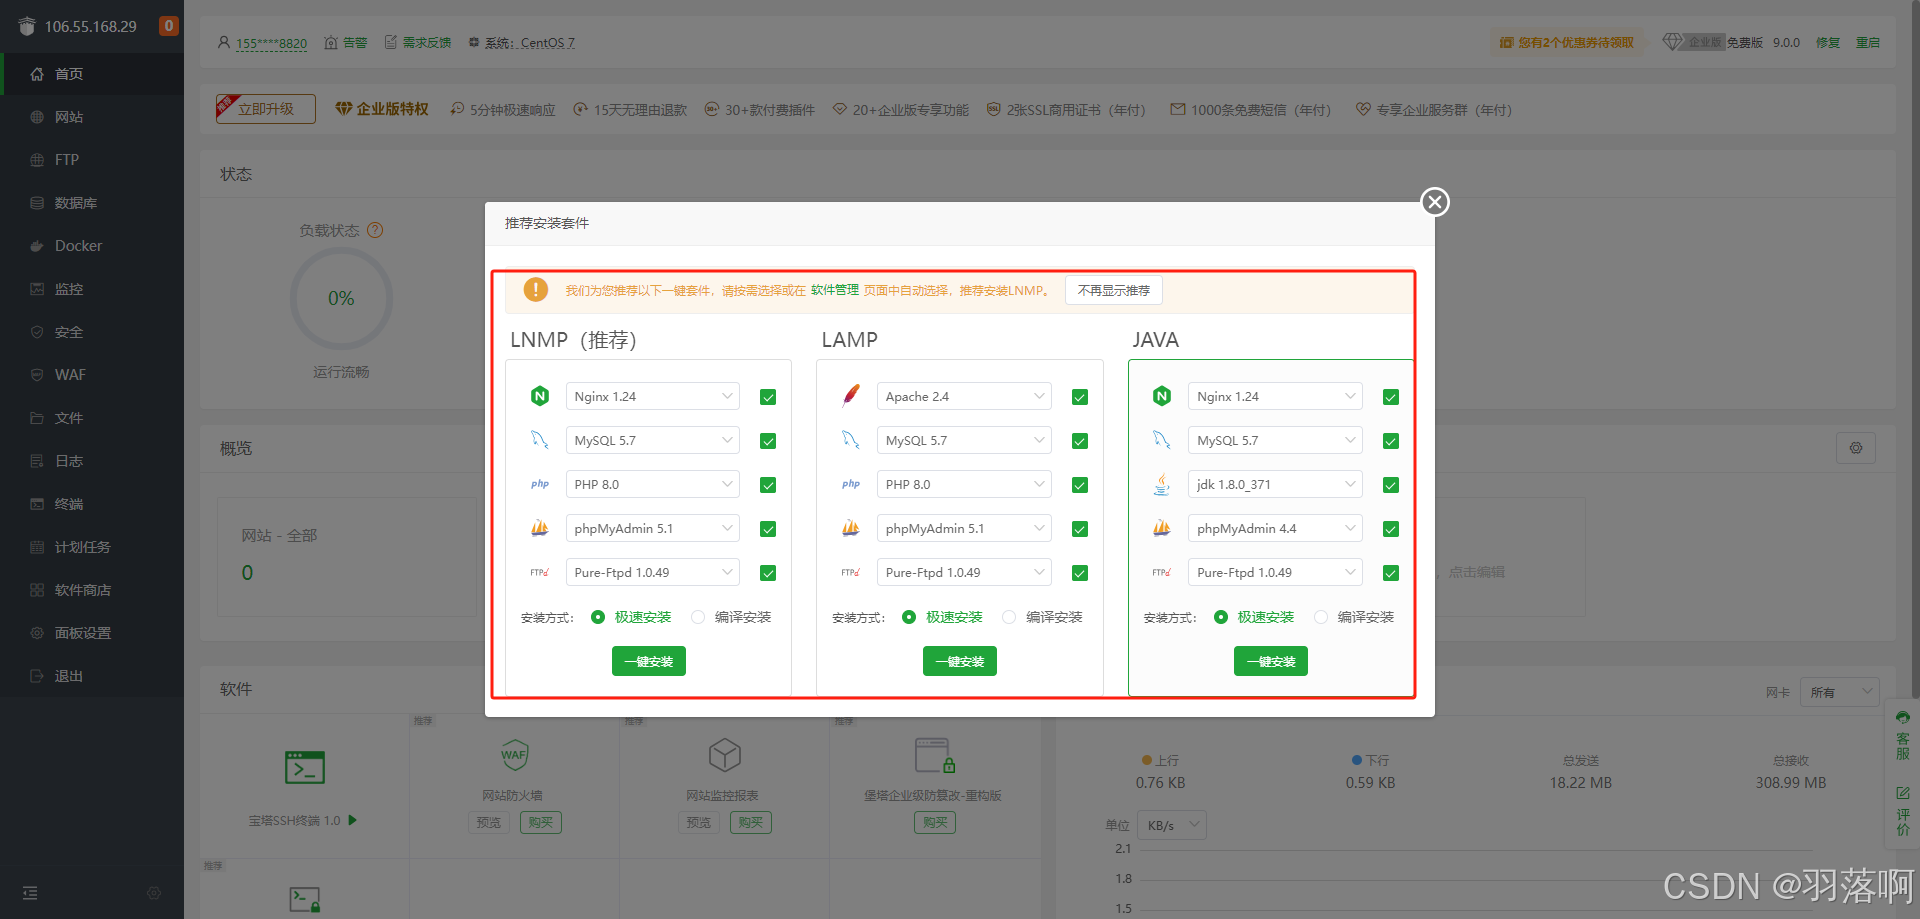The image size is (1920, 919).
Task: Open 网站 in sidebar
Action: 92,117
